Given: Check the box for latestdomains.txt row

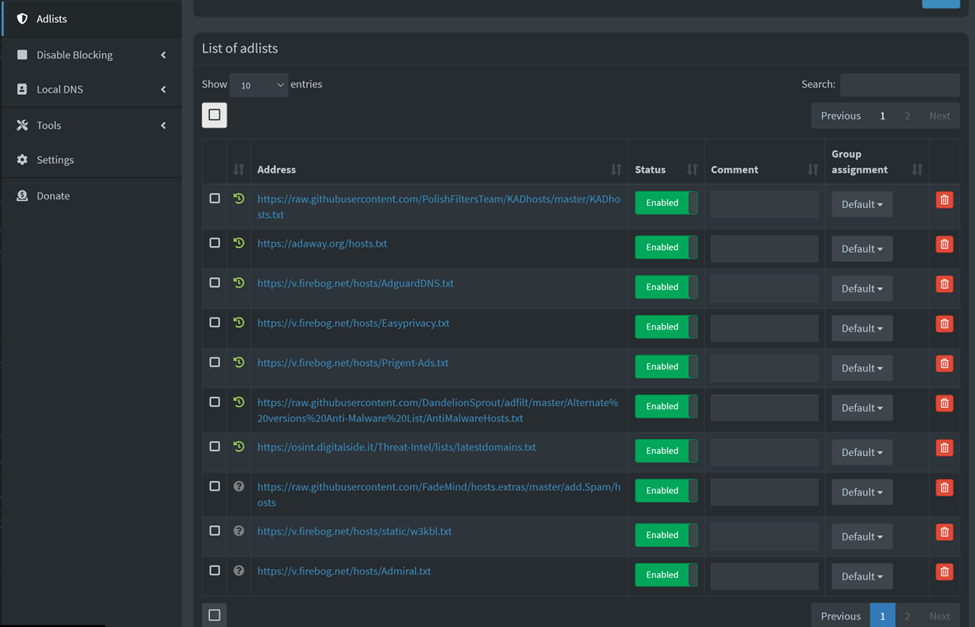Looking at the screenshot, I should (x=215, y=447).
